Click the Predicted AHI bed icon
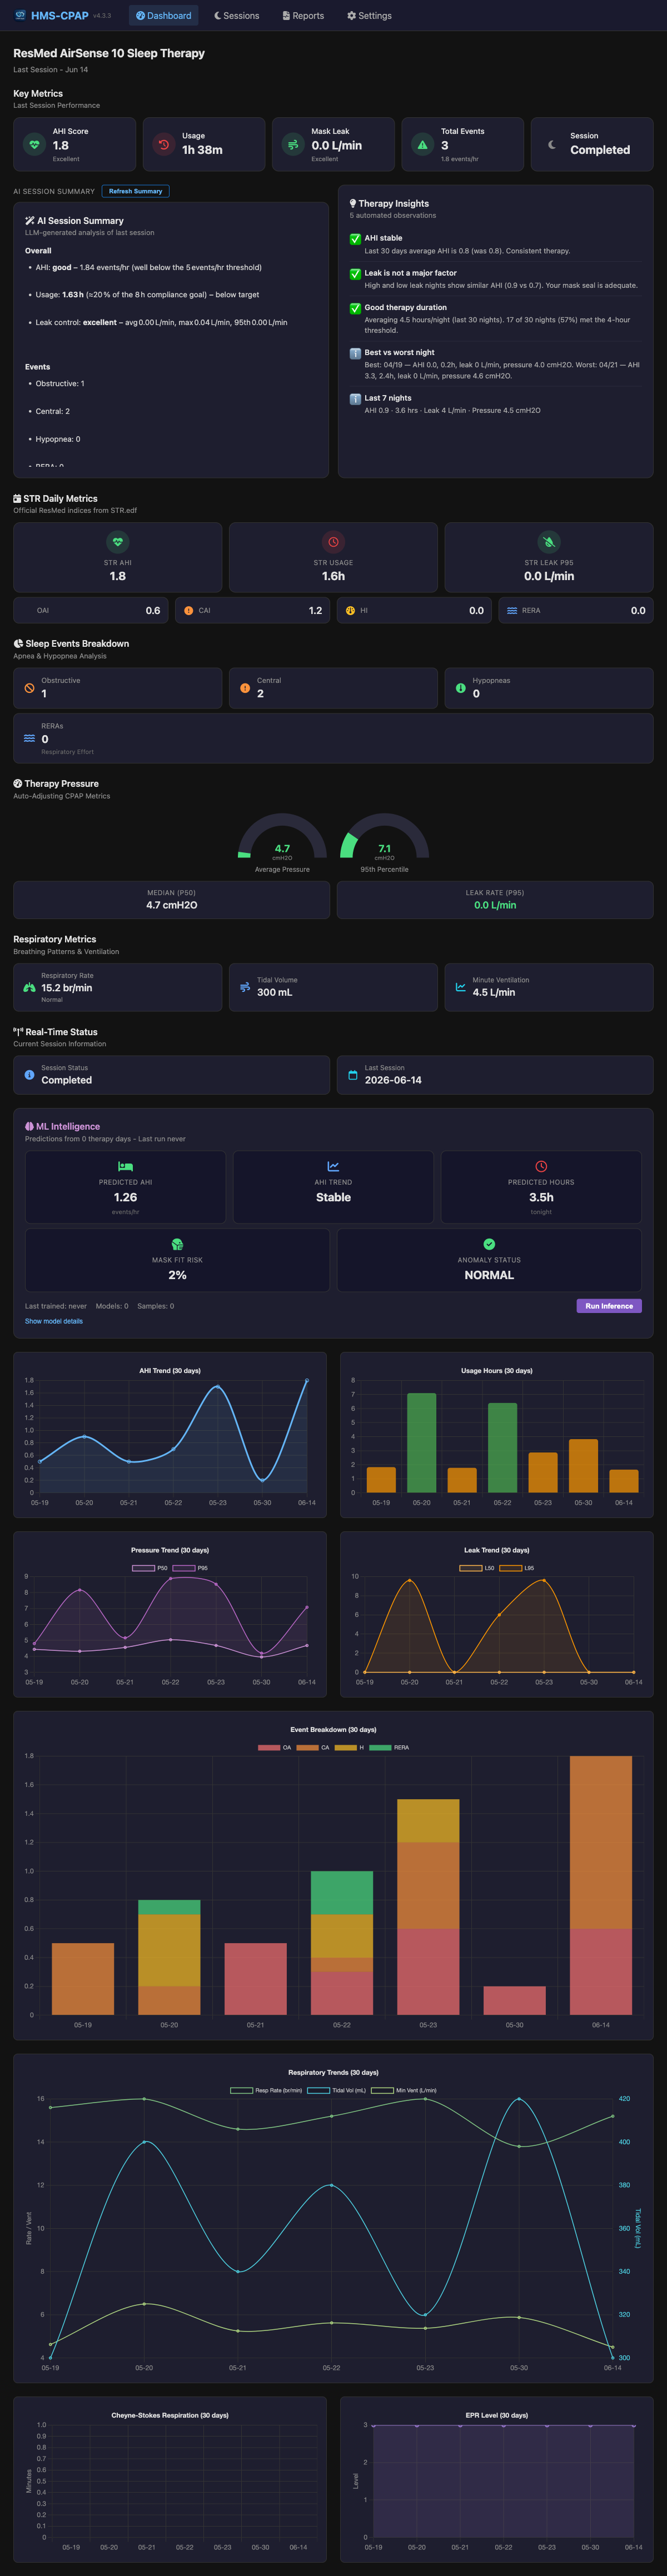 tap(125, 1166)
